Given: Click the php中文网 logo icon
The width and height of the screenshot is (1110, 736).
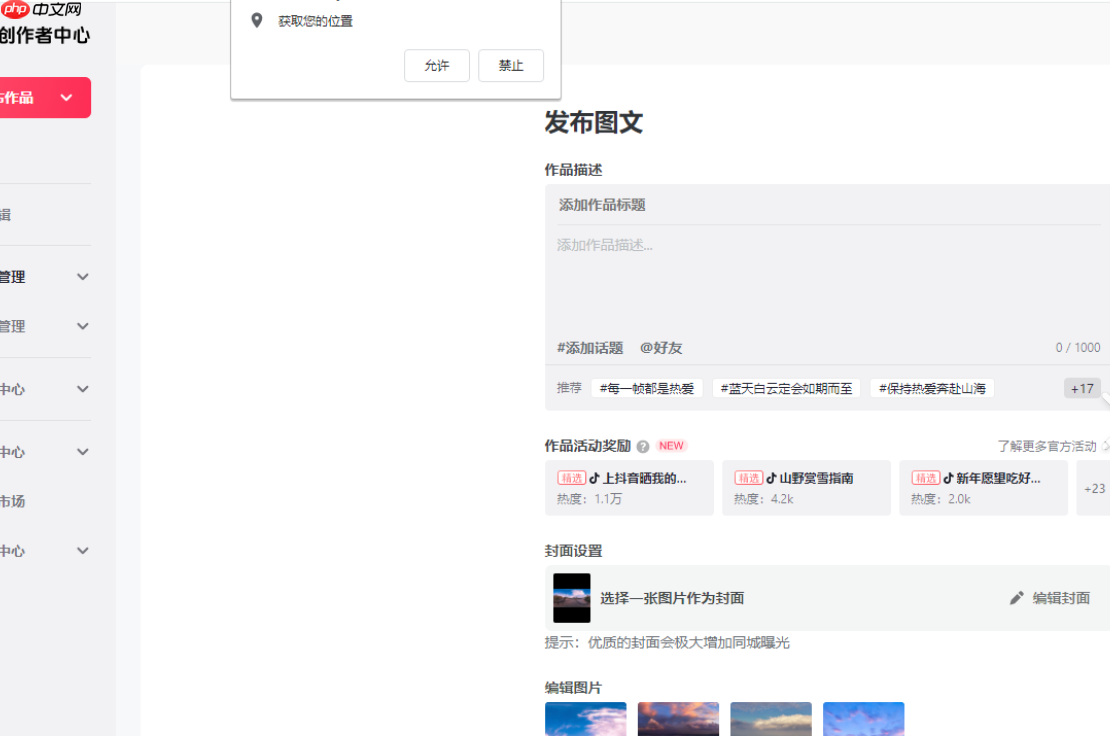Looking at the screenshot, I should (x=14, y=10).
